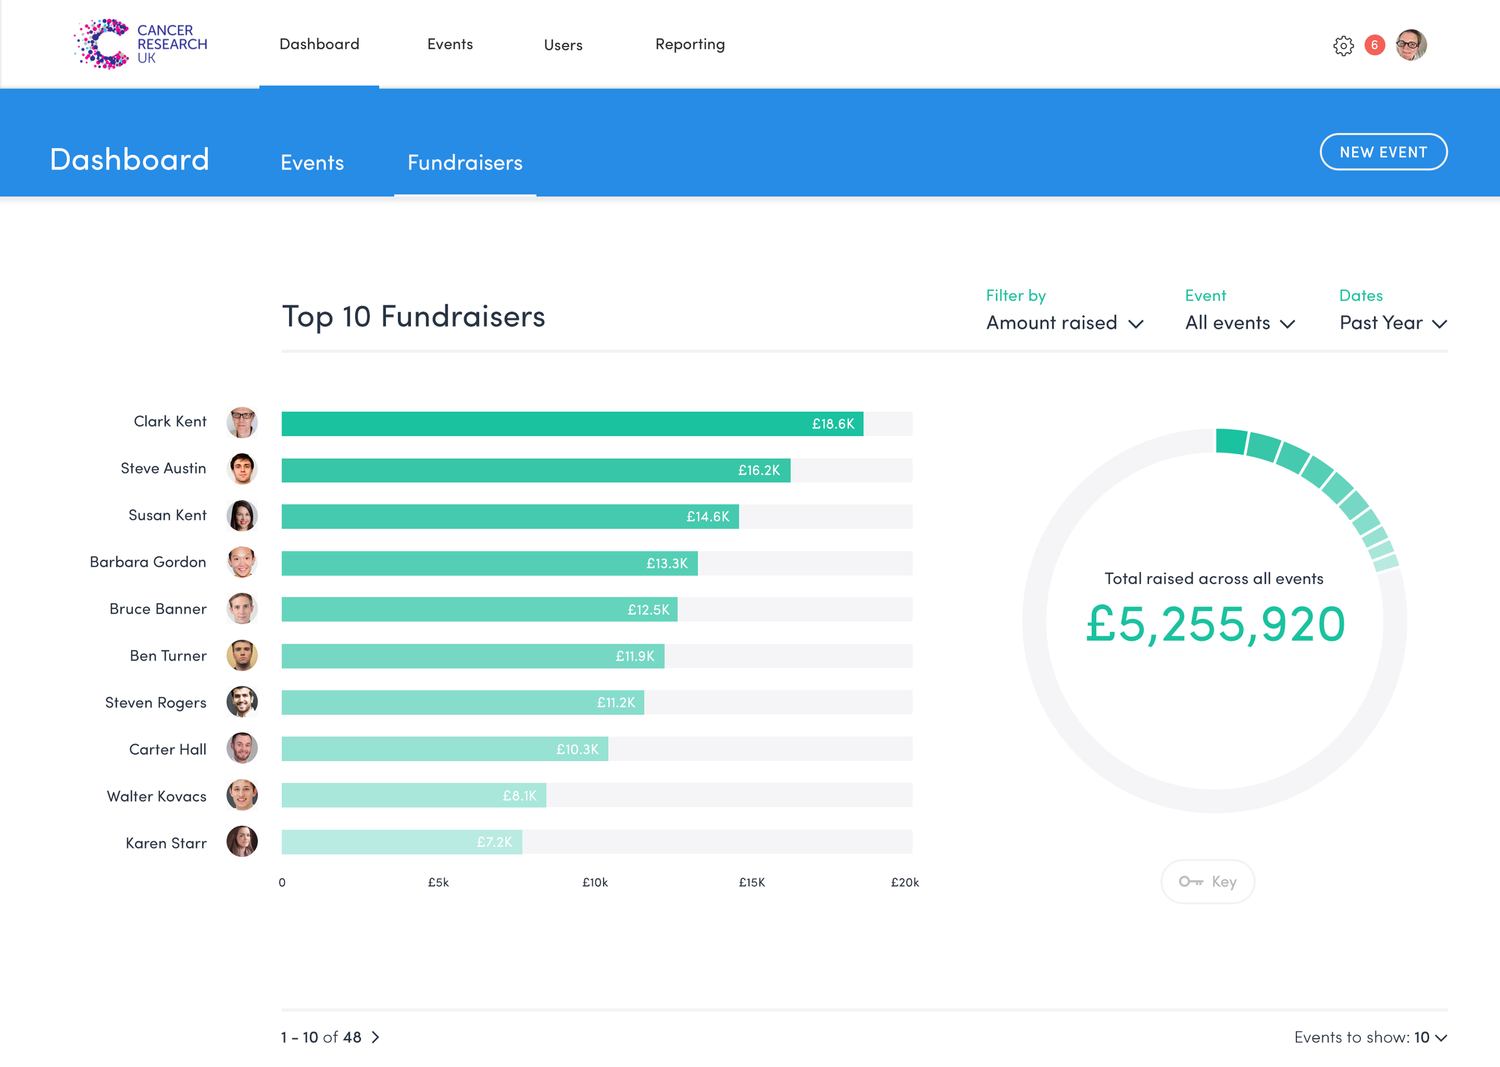Advance to the next fundraisers page
This screenshot has width=1500, height=1067.
pyautogui.click(x=376, y=1037)
